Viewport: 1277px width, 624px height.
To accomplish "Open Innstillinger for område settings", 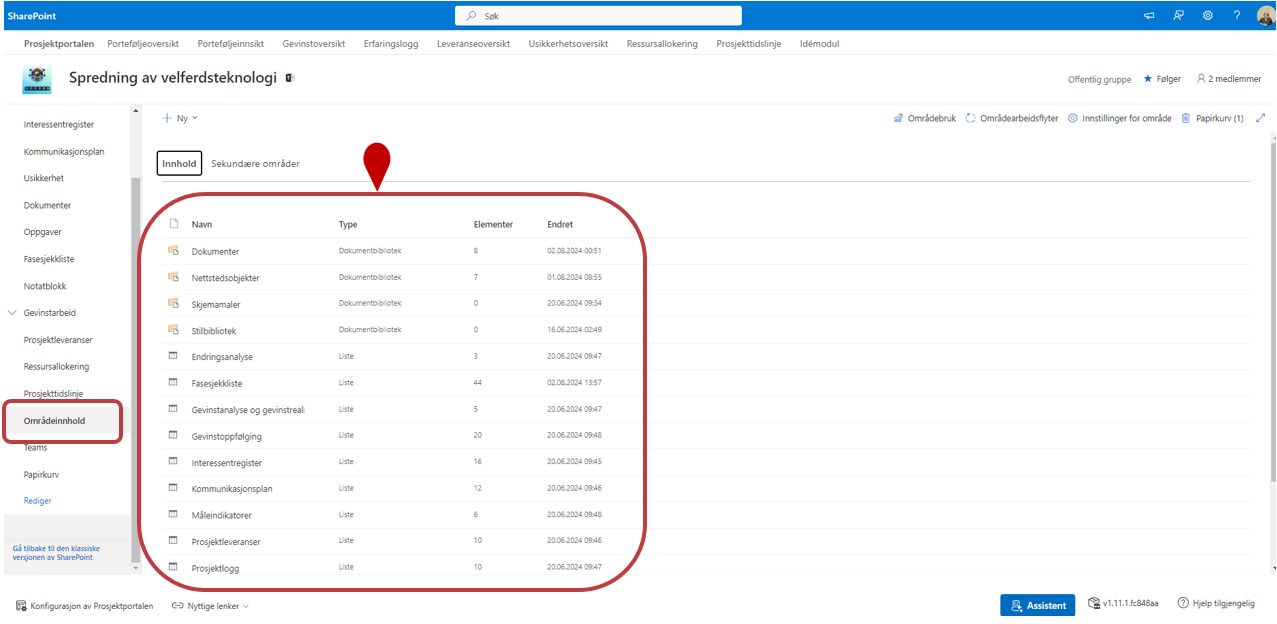I will tap(1120, 118).
